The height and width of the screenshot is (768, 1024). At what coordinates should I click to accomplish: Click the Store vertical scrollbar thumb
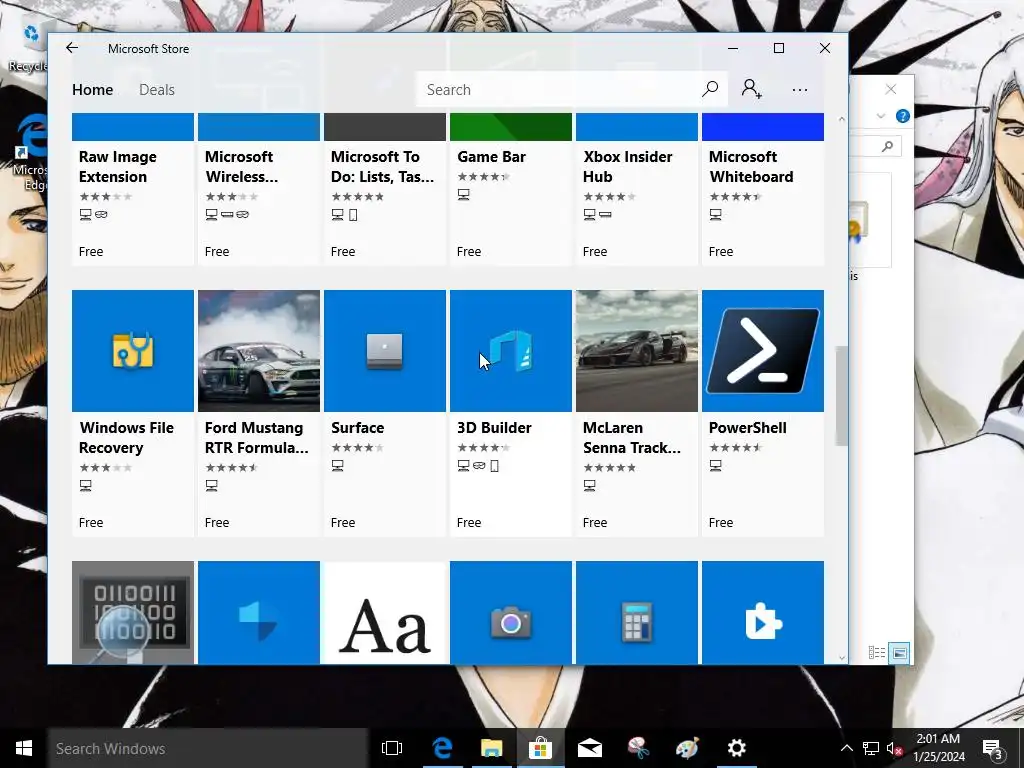(x=841, y=396)
